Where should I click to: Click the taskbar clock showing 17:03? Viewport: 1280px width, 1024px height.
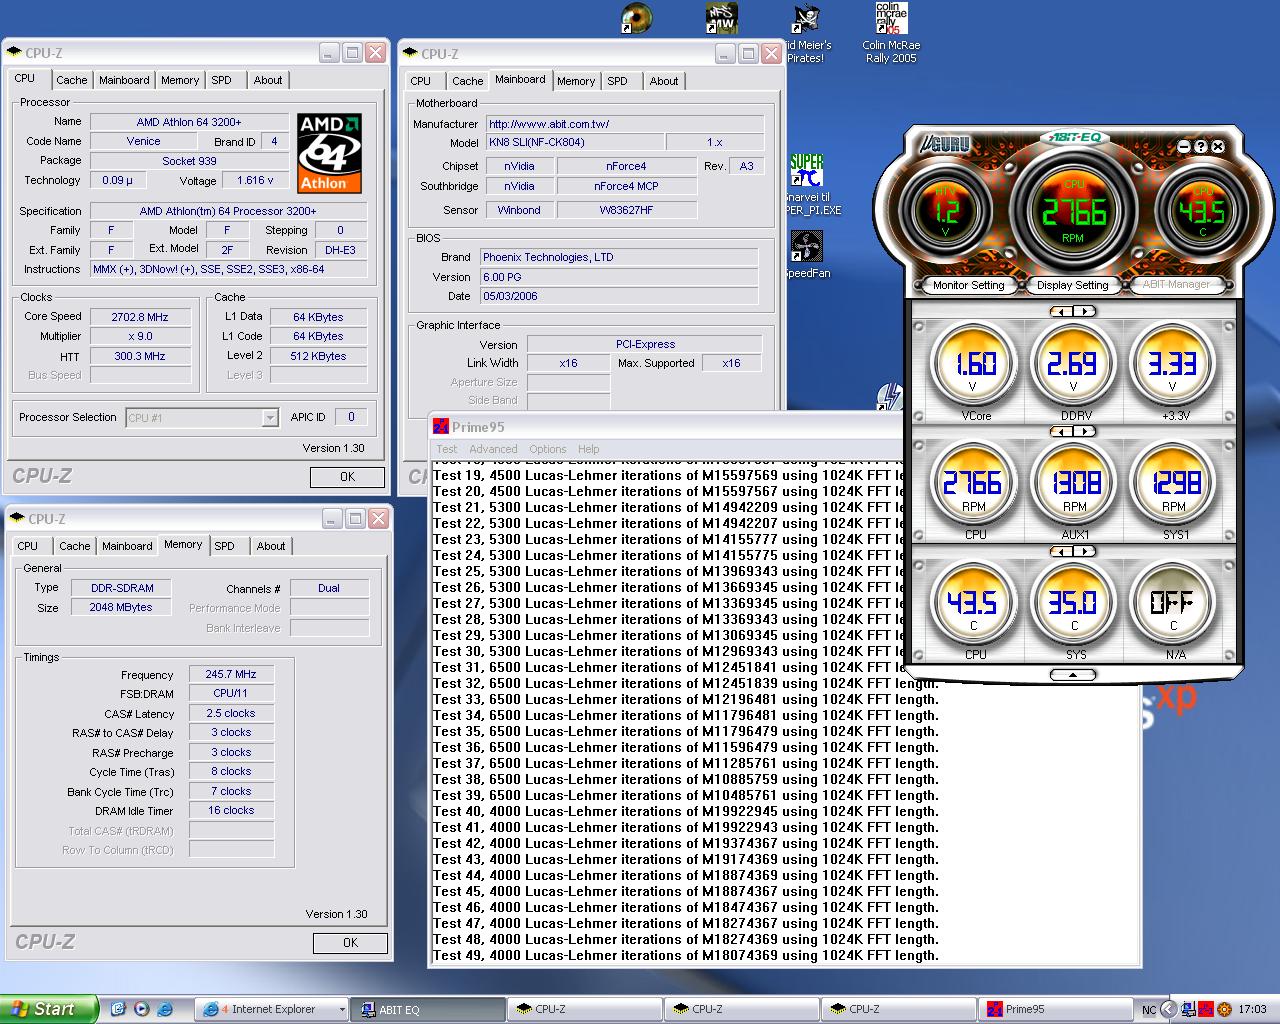[1252, 1009]
